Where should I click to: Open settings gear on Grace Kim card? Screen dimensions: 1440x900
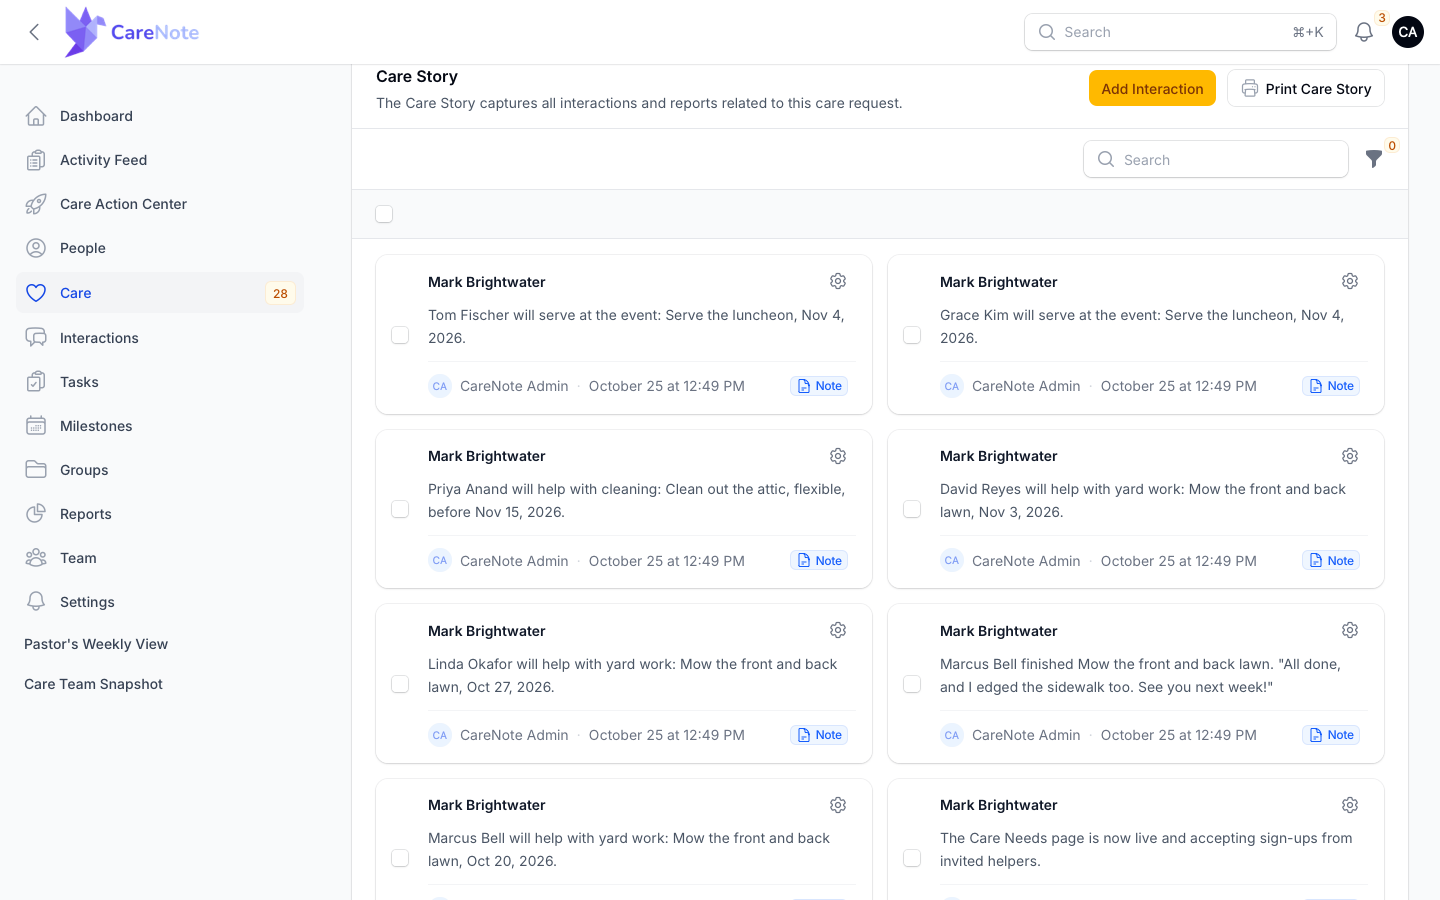1350,281
